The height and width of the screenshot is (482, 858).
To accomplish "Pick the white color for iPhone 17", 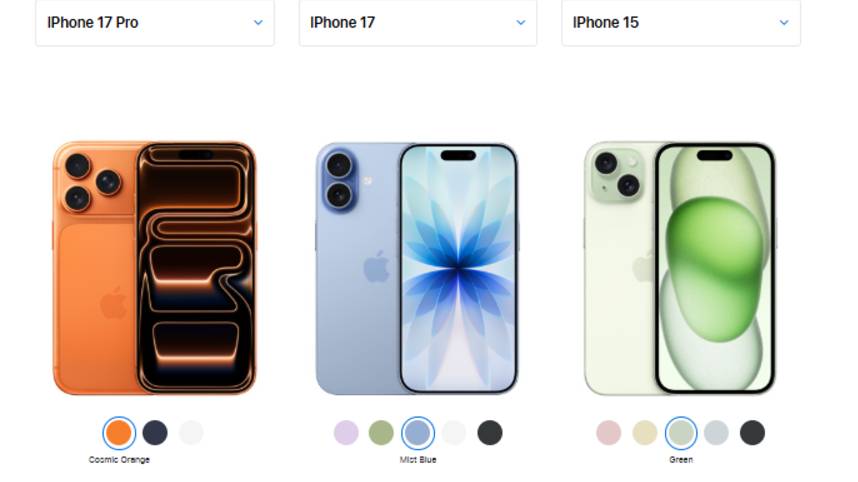I will (454, 433).
